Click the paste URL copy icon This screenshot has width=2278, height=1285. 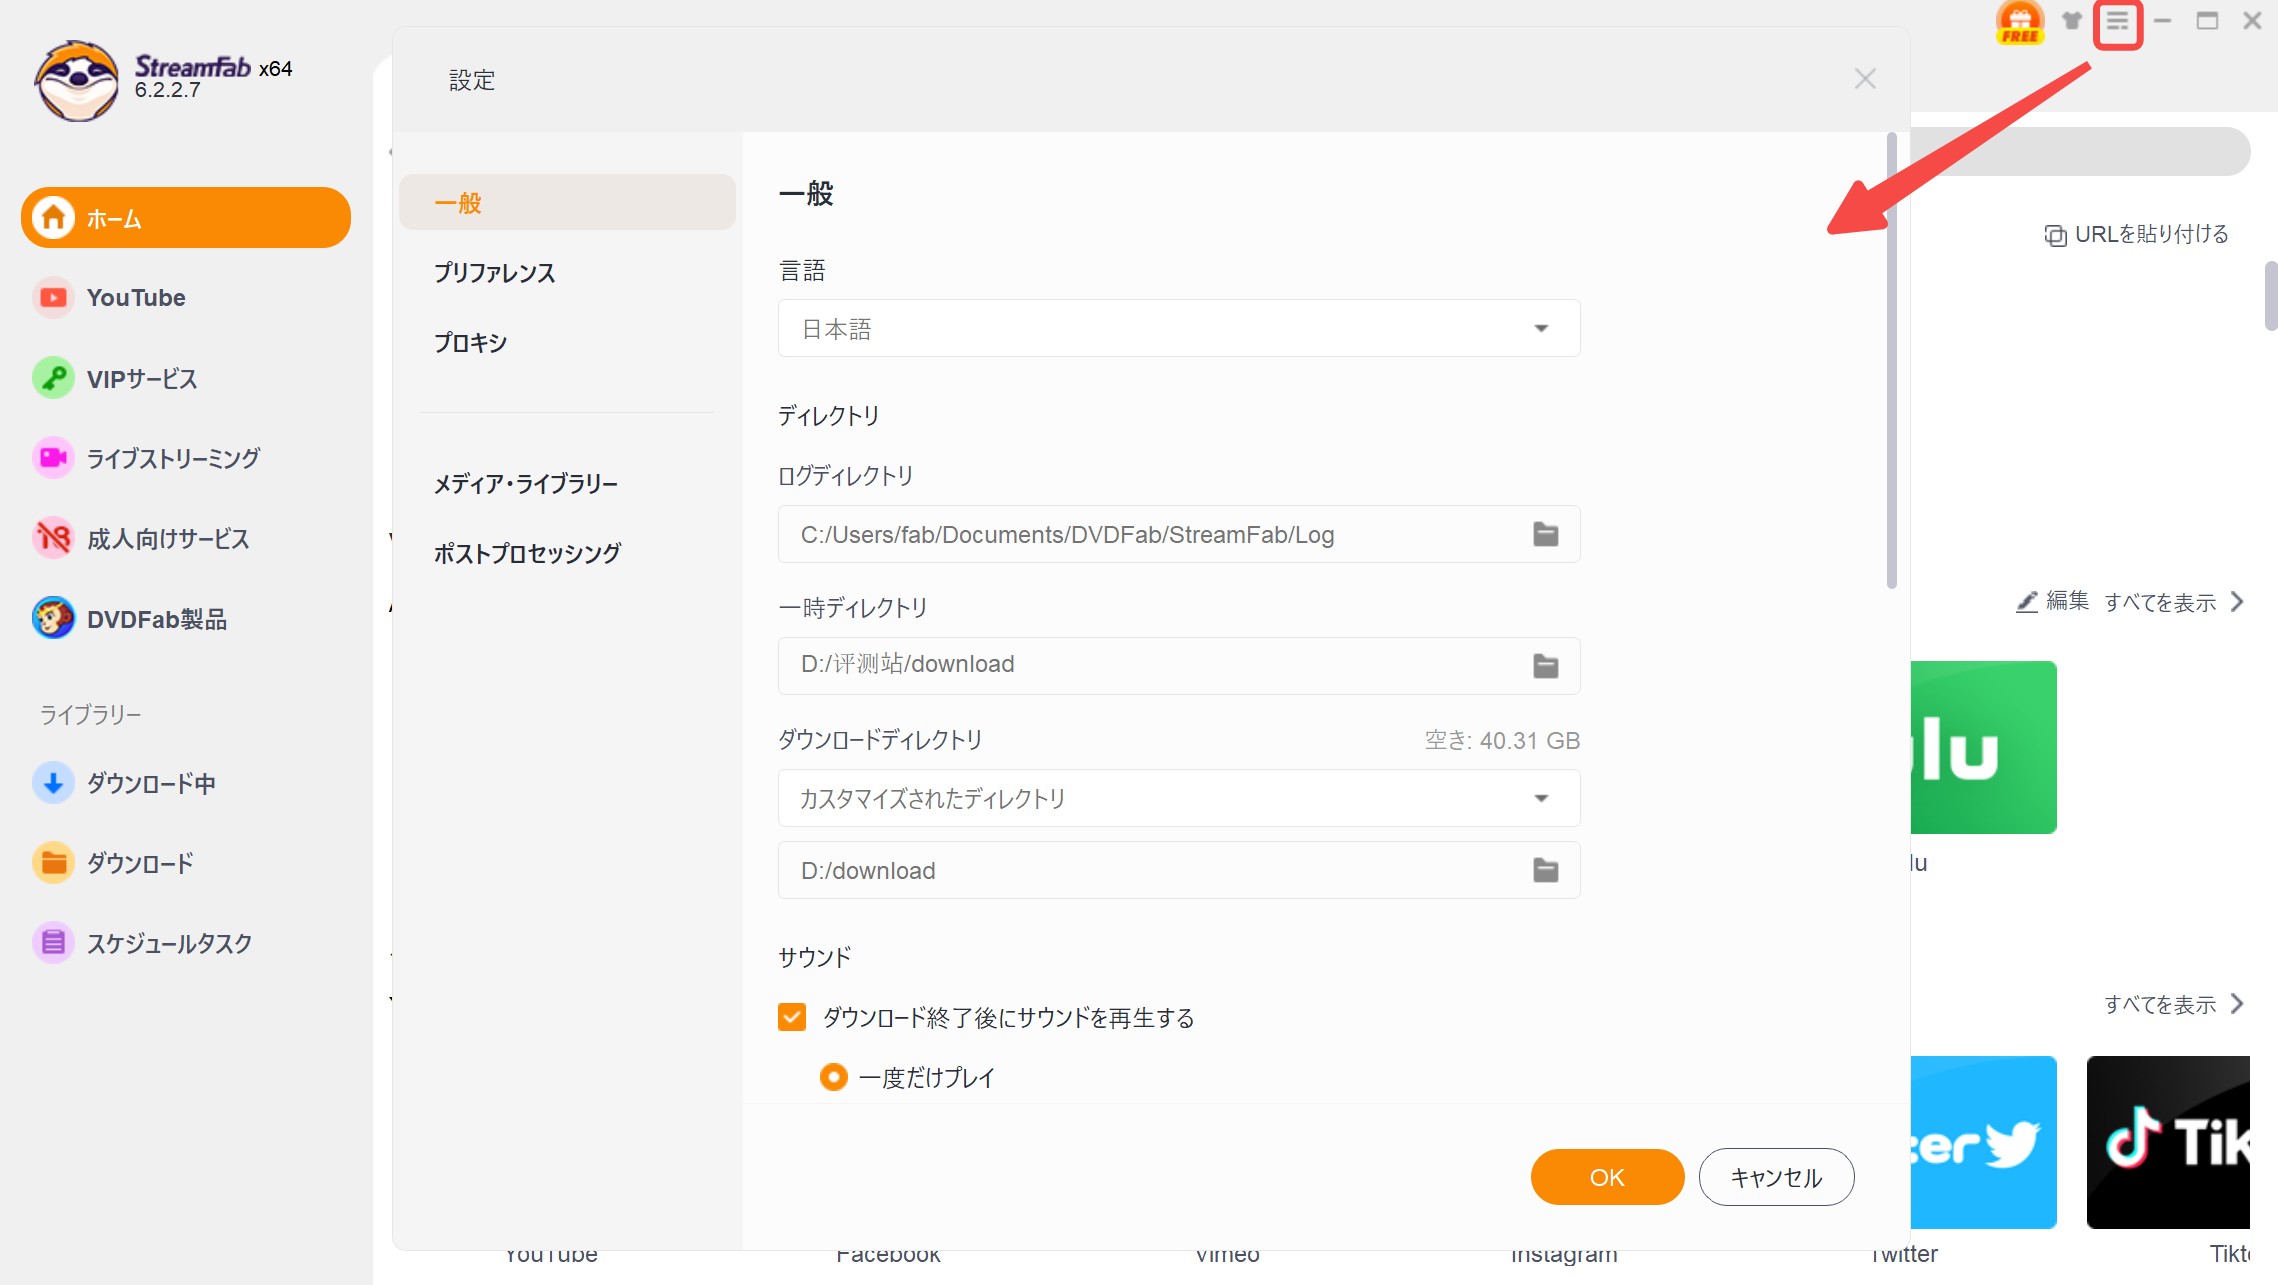(x=2055, y=235)
